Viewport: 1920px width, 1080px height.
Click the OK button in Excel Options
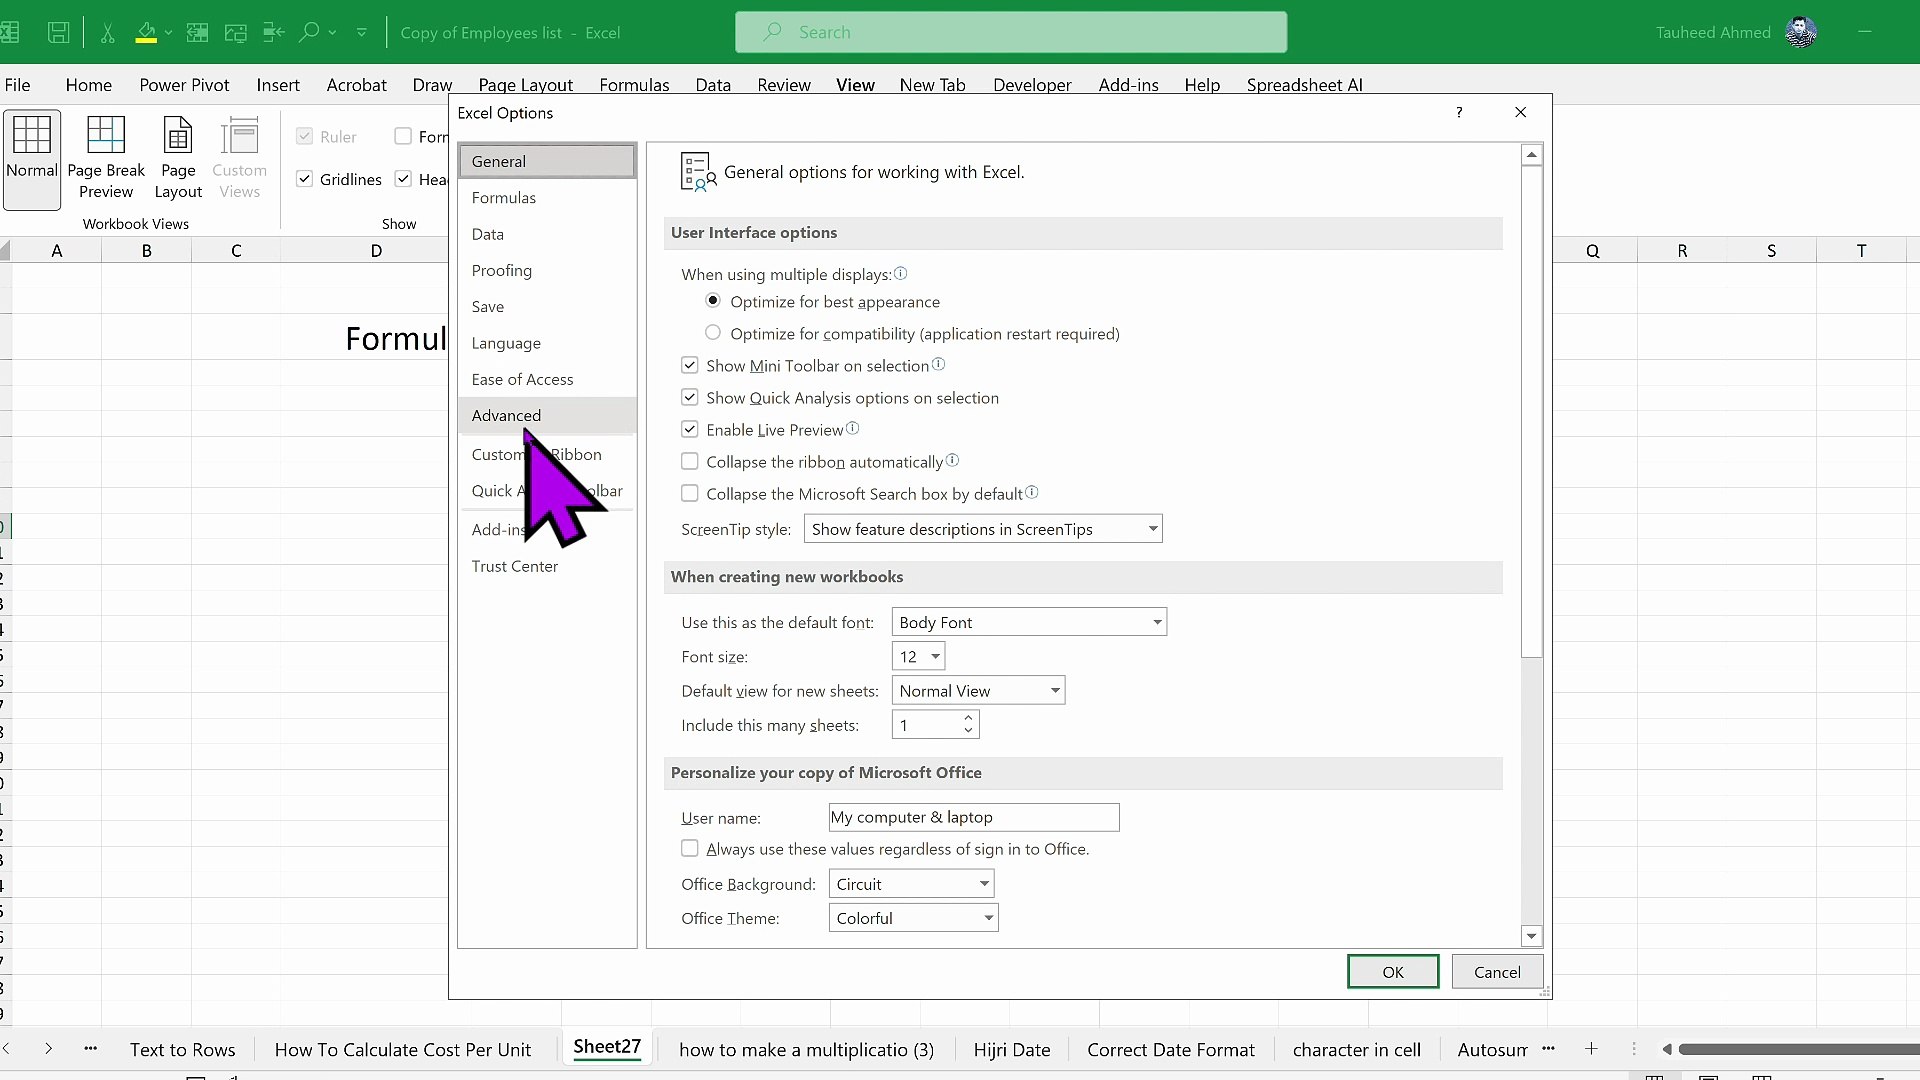pos(1392,971)
